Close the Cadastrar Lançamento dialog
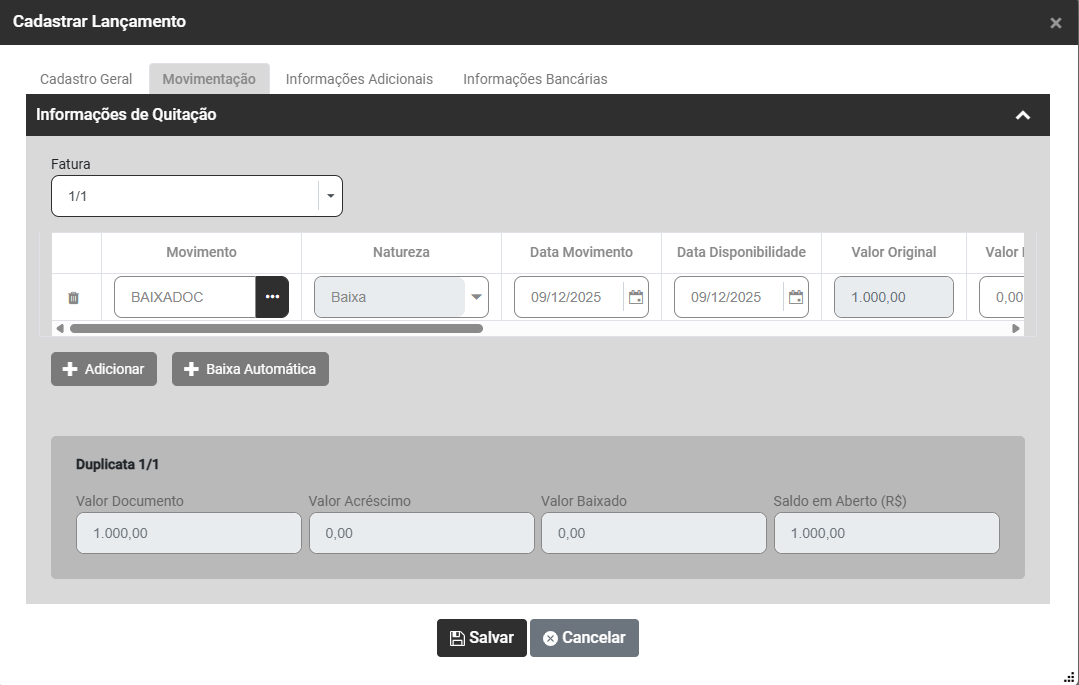Image resolution: width=1079 pixels, height=685 pixels. [1056, 23]
